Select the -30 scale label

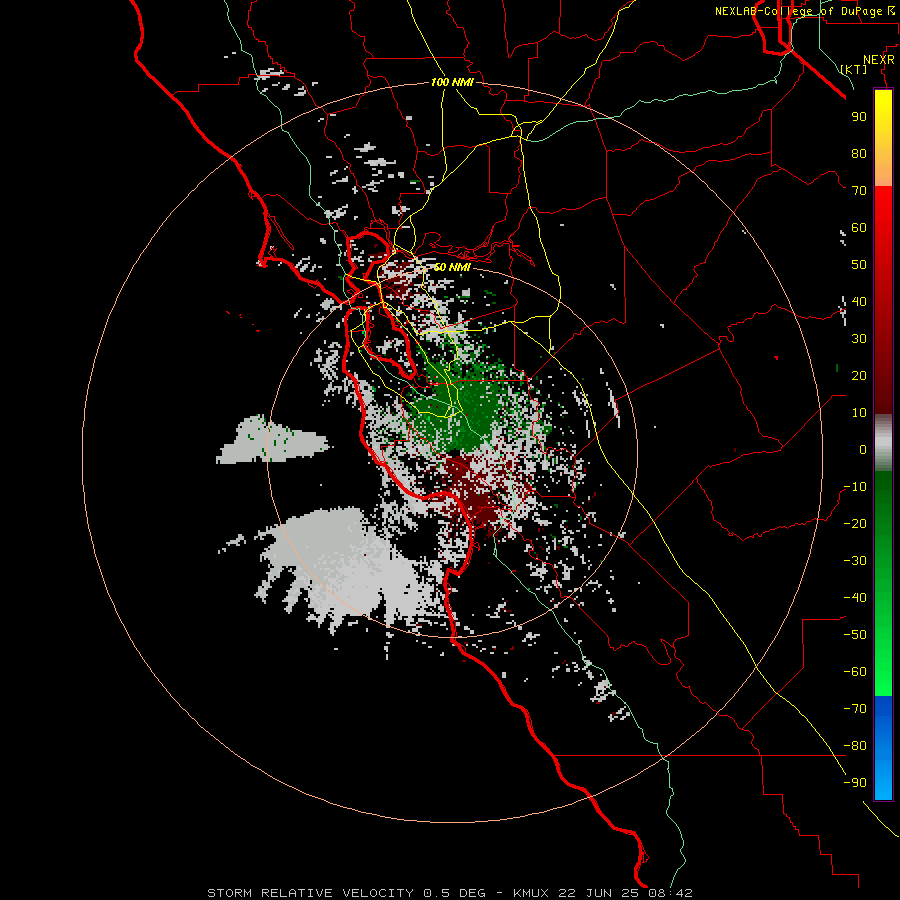[x=855, y=561]
